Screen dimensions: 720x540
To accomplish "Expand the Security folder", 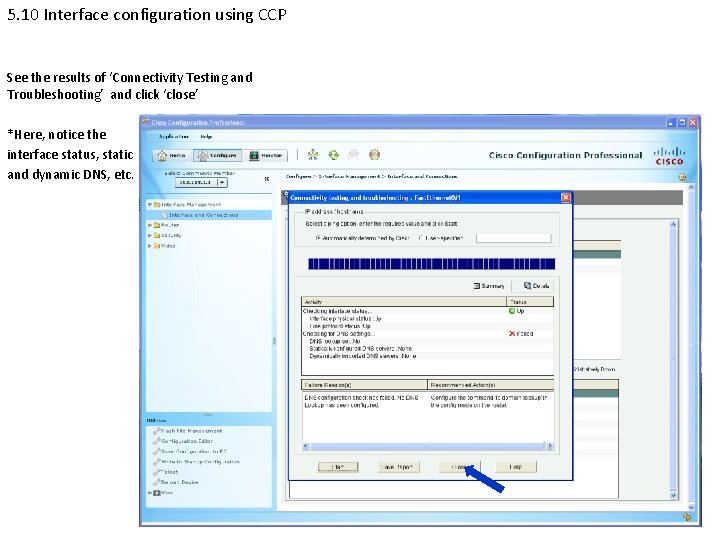I will [150, 236].
